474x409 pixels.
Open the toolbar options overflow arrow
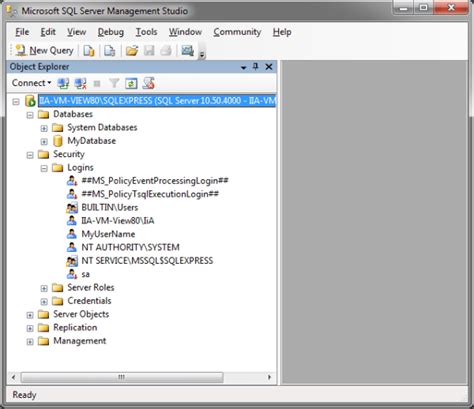pos(202,54)
